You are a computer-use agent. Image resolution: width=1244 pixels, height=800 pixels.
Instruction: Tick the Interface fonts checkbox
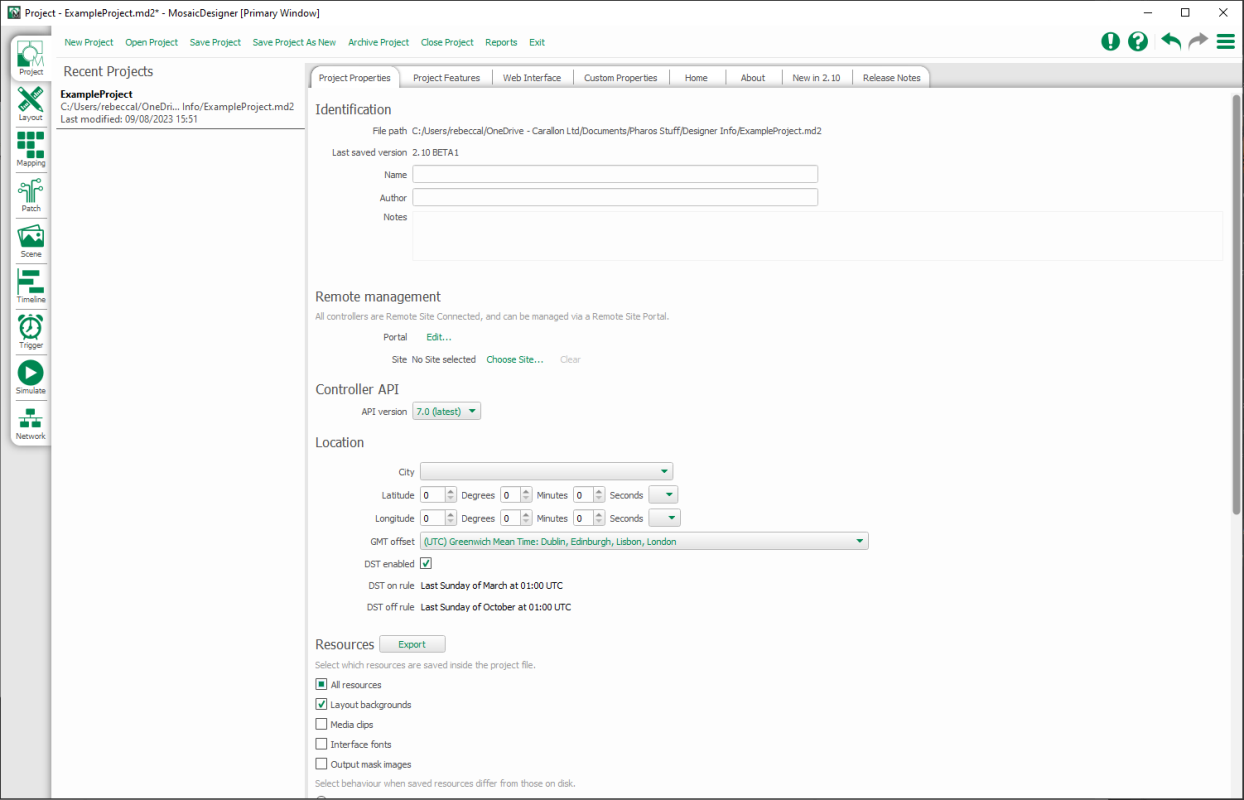321,744
